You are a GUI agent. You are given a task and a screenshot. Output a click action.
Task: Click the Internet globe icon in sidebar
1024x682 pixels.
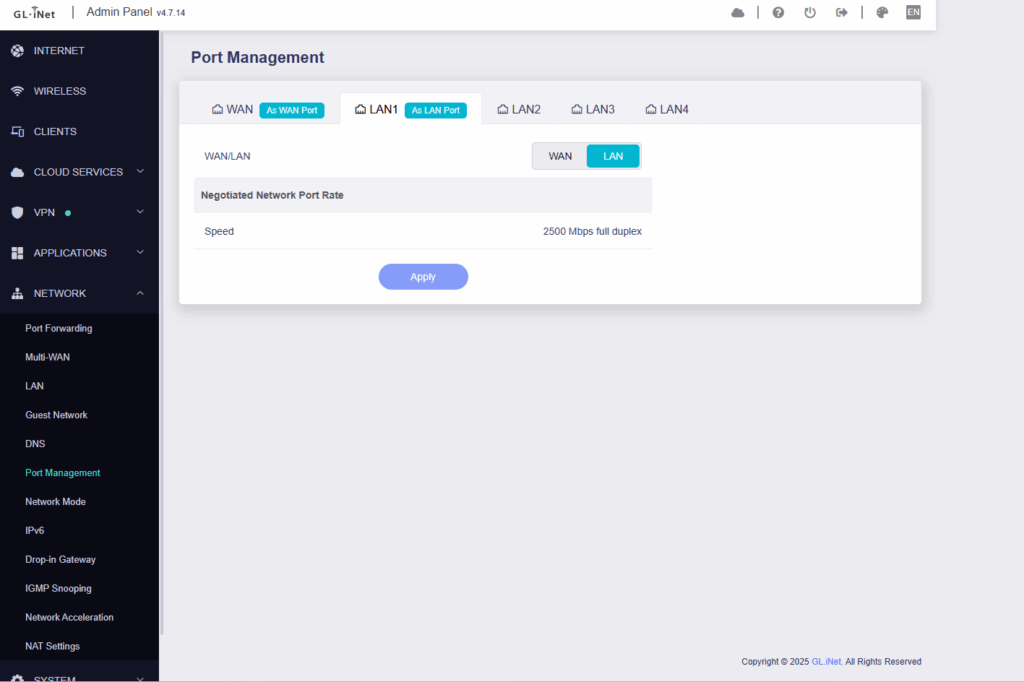18,50
